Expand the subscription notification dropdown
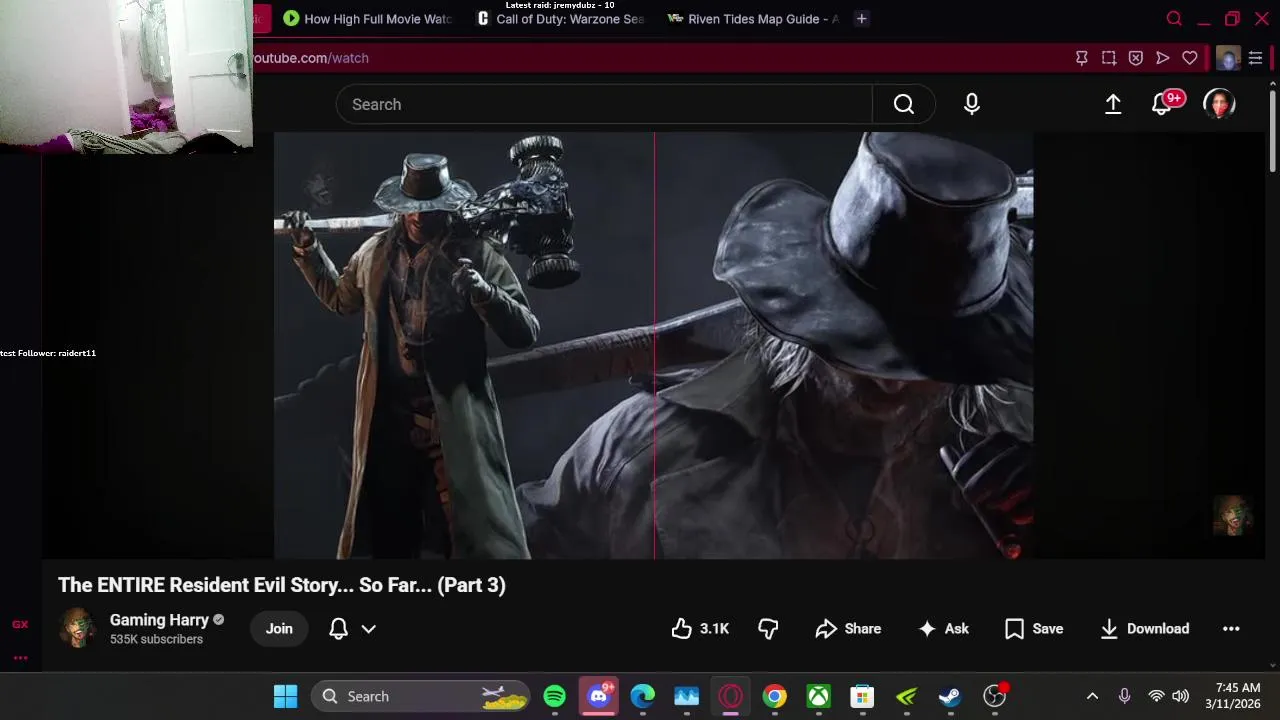Viewport: 1280px width, 720px height. [368, 629]
